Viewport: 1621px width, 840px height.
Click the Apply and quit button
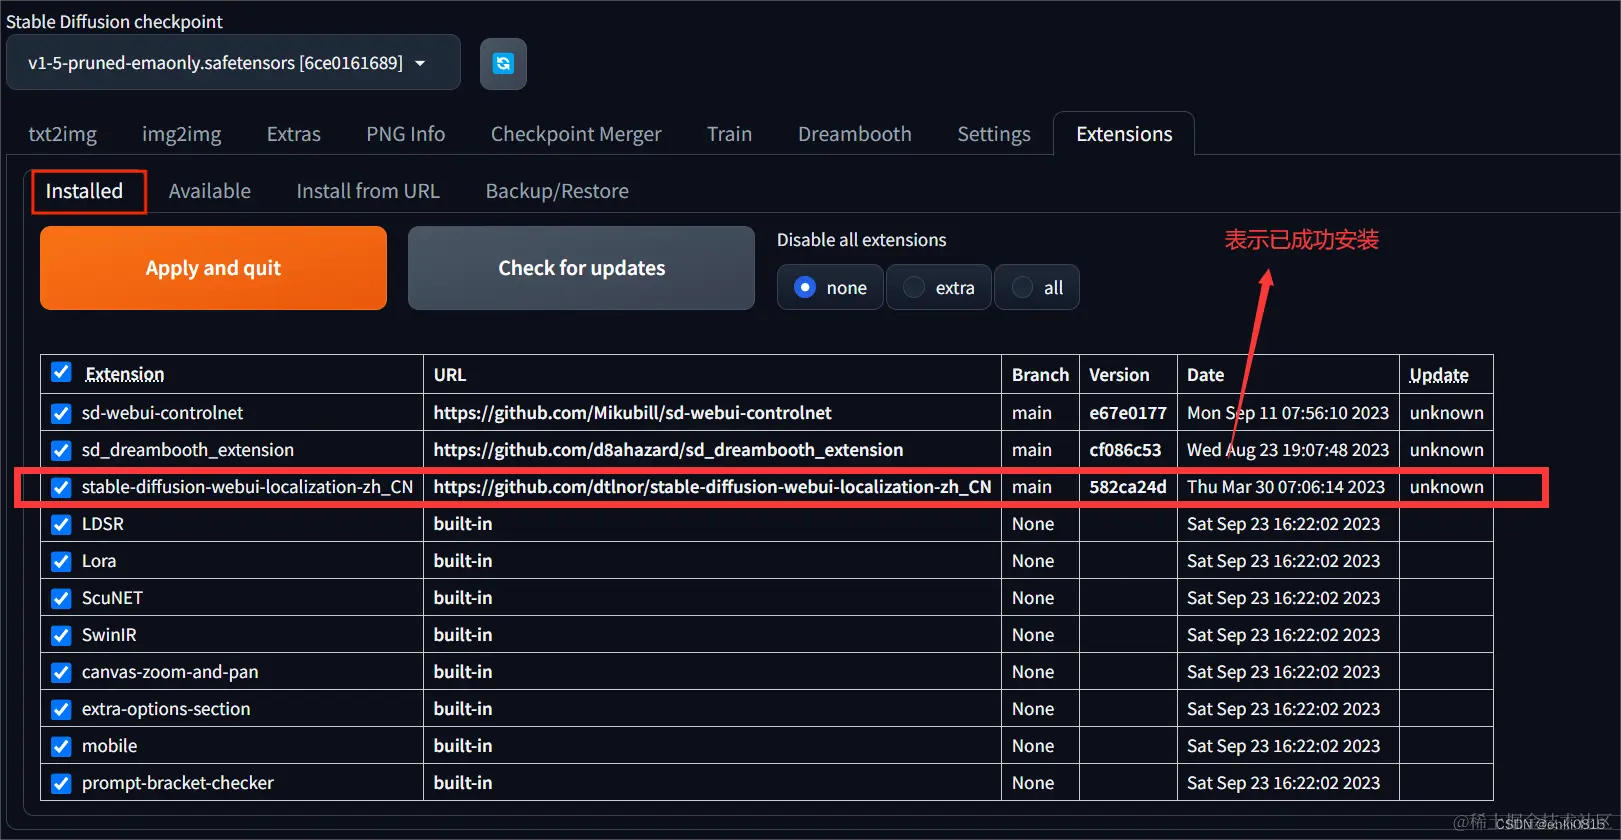pyautogui.click(x=213, y=268)
